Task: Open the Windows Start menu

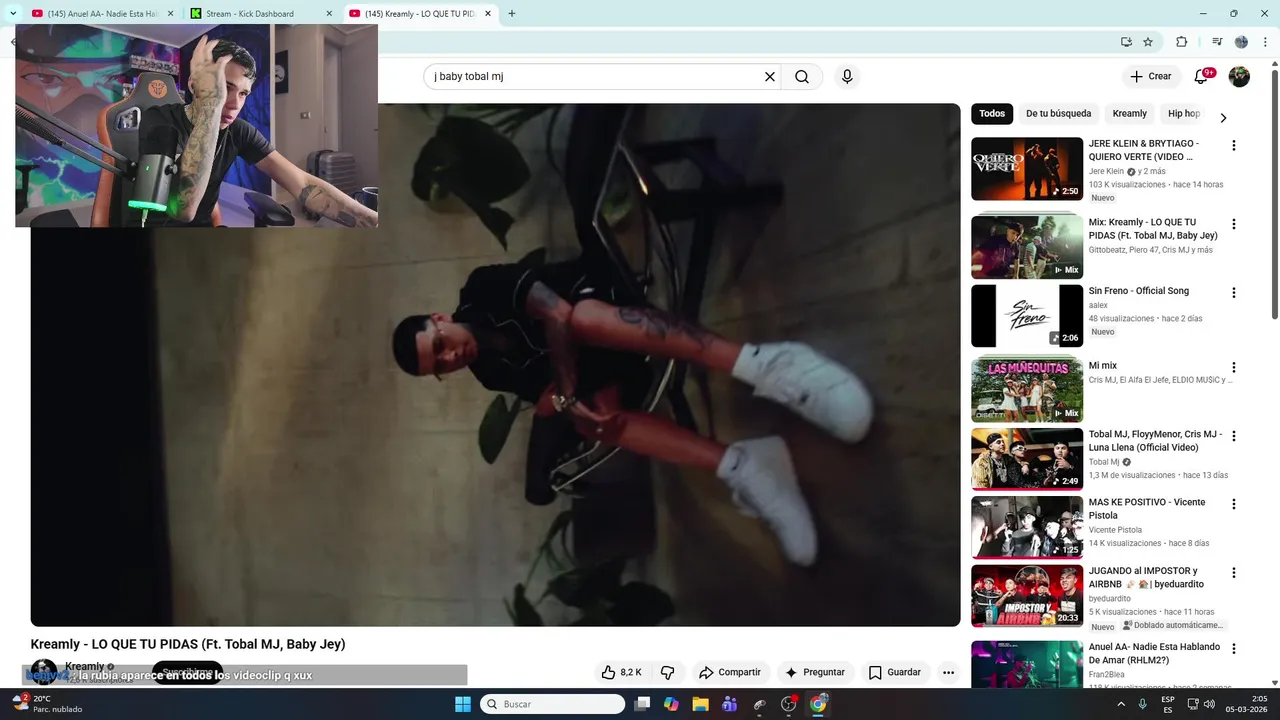Action: pos(463,704)
